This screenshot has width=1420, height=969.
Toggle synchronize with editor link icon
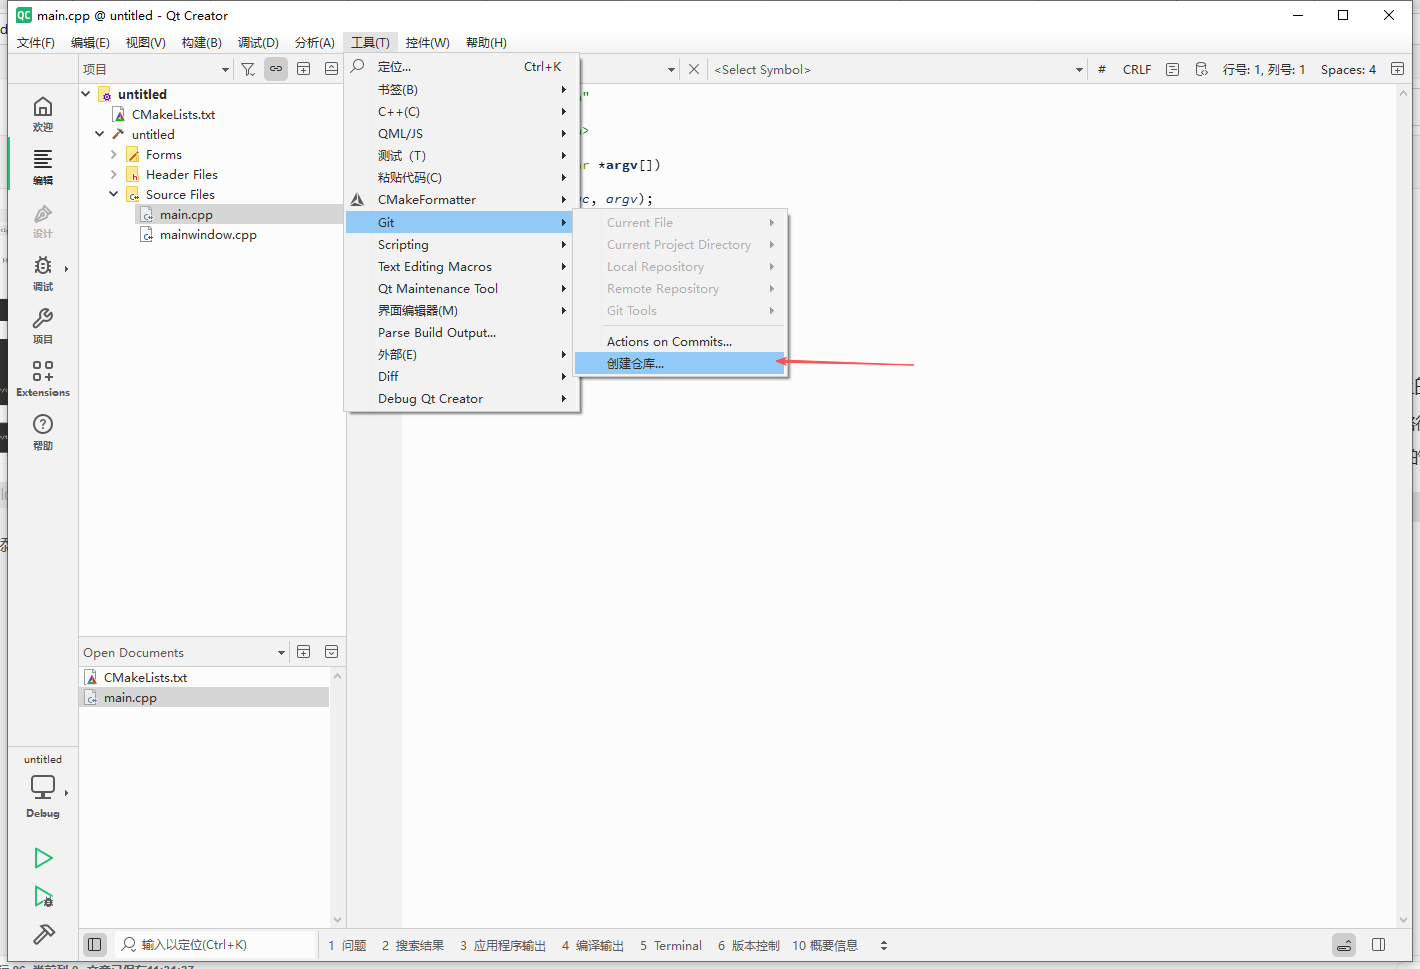[x=276, y=69]
